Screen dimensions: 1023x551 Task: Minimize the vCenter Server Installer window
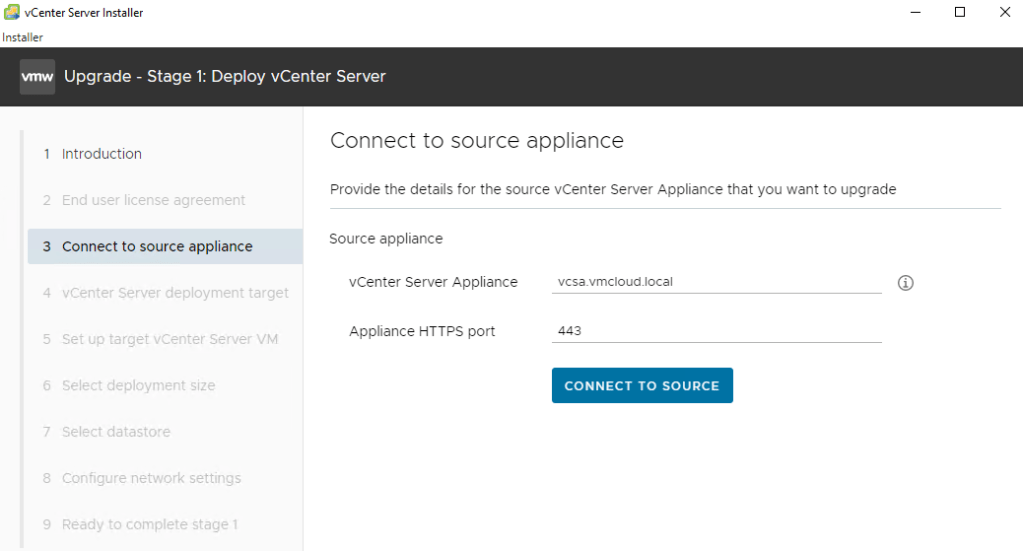coord(914,13)
